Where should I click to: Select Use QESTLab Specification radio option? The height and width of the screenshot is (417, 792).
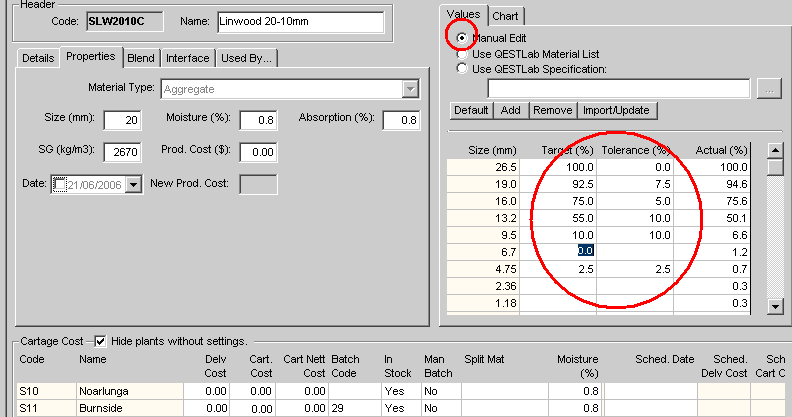point(461,69)
